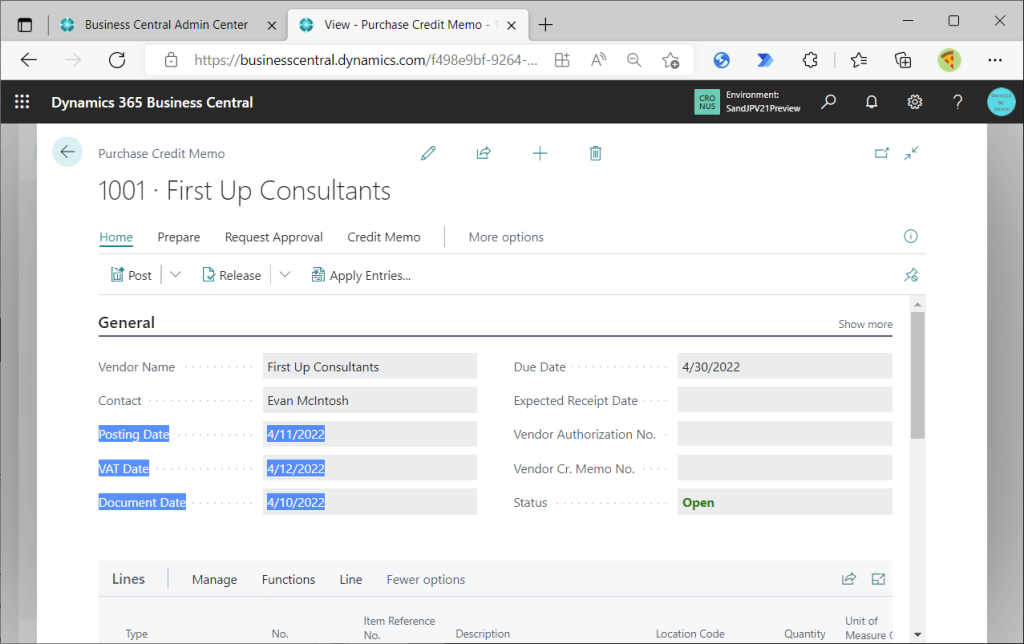Click the Expected Receipt Date field
Screen dimensions: 1024x644
784,400
